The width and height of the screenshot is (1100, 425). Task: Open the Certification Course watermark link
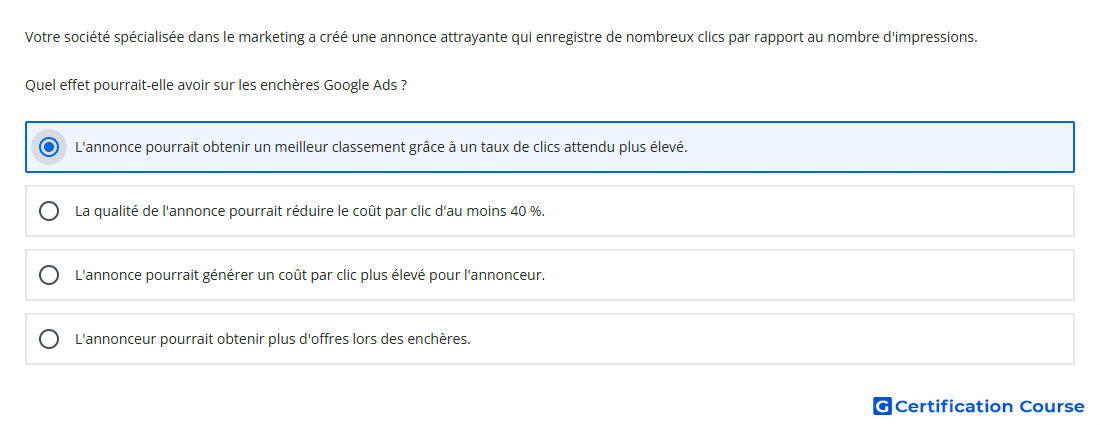[x=979, y=406]
